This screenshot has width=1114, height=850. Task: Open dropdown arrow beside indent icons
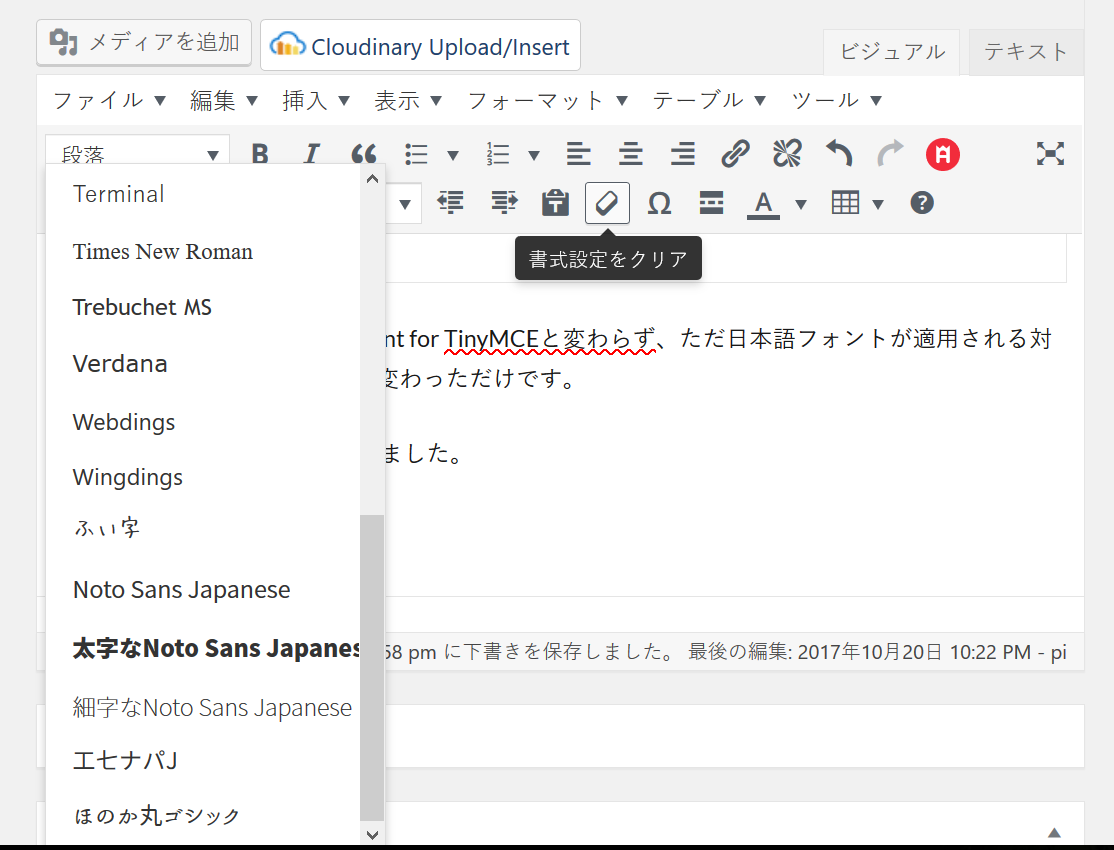(405, 205)
